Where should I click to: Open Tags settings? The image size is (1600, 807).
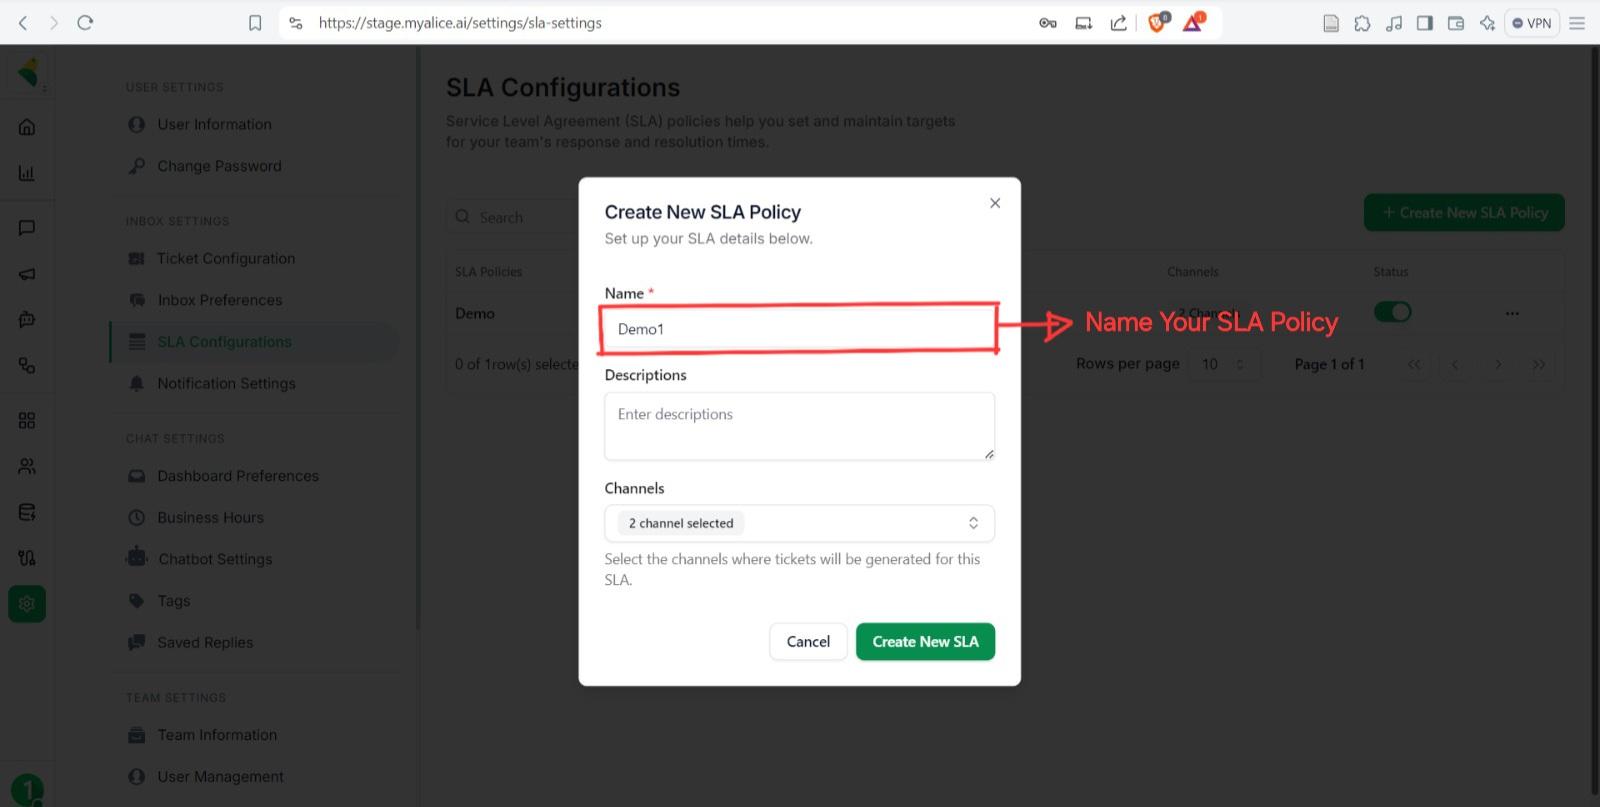point(173,601)
